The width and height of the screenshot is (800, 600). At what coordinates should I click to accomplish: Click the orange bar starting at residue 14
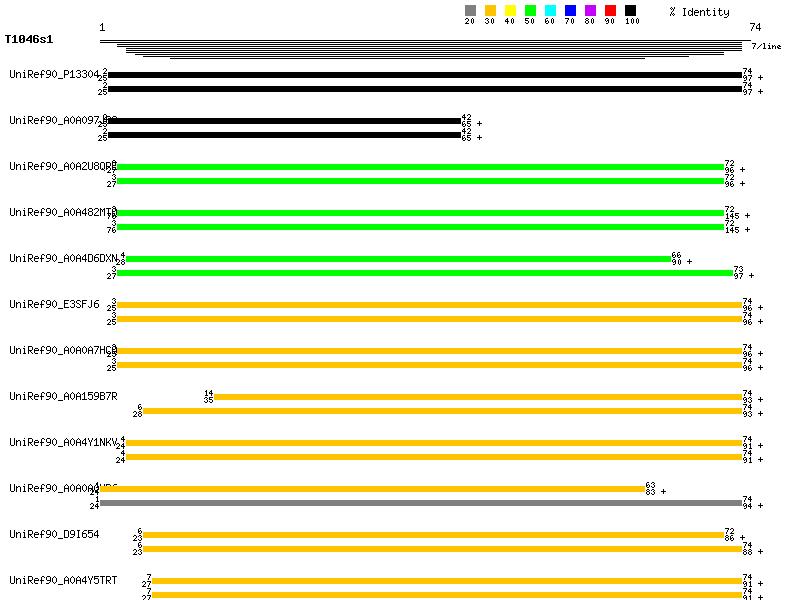[x=477, y=397]
